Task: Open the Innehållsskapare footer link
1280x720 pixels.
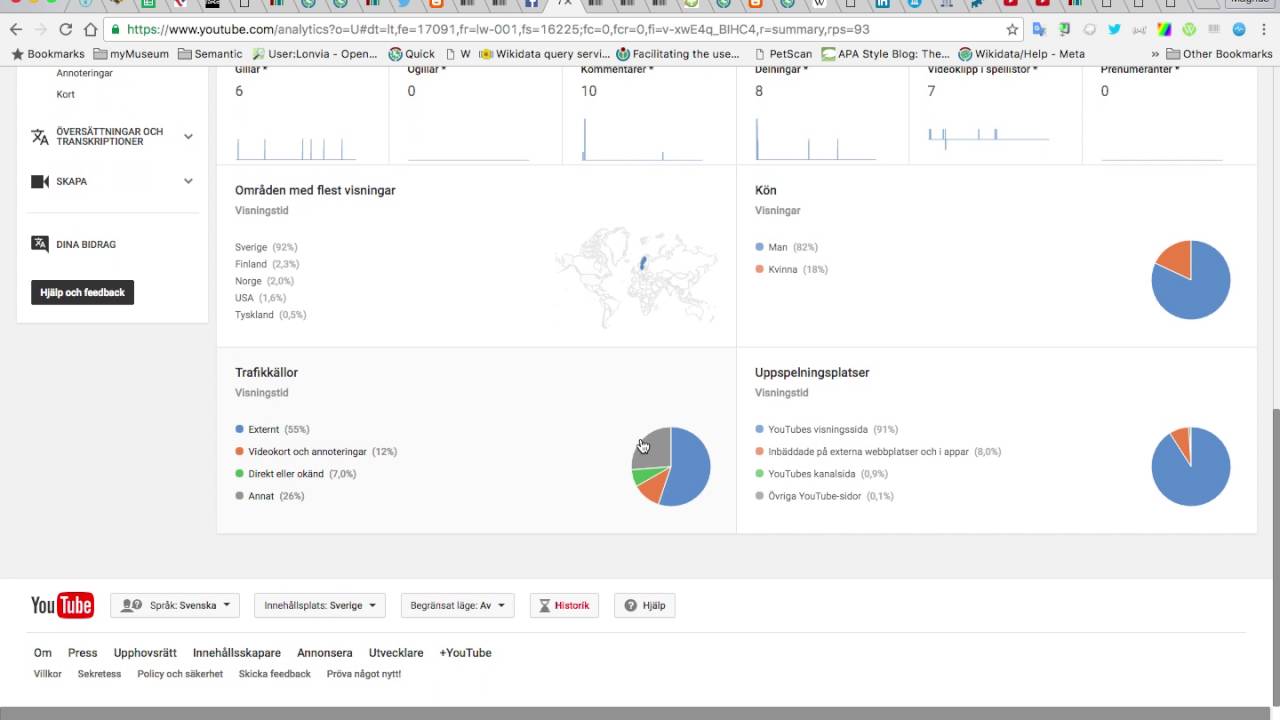Action: point(237,653)
